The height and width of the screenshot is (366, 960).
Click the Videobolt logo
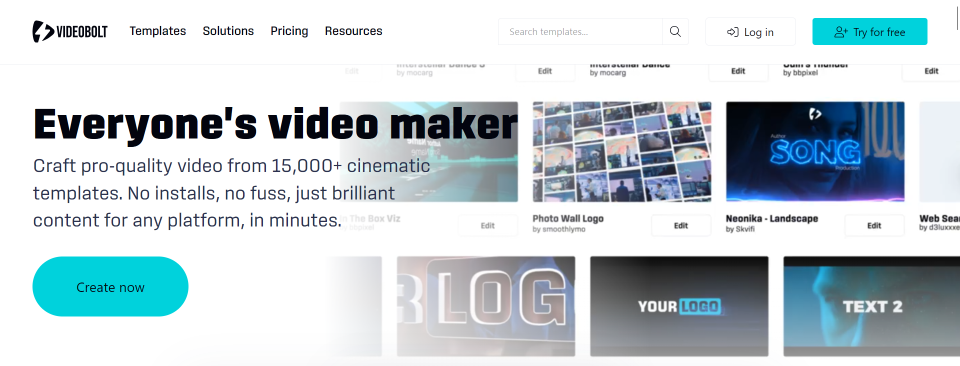(70, 31)
